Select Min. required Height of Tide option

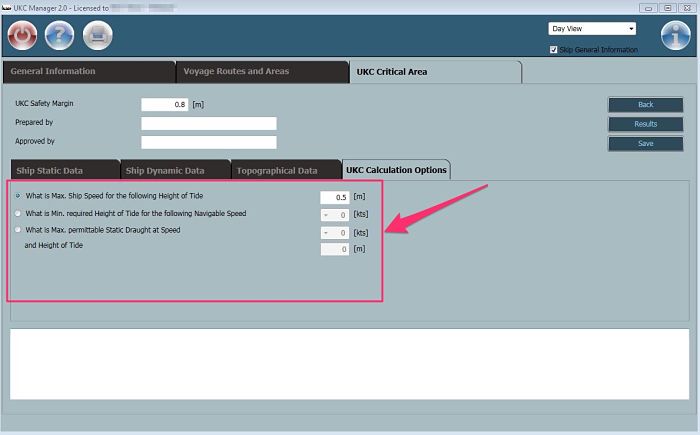pos(18,213)
